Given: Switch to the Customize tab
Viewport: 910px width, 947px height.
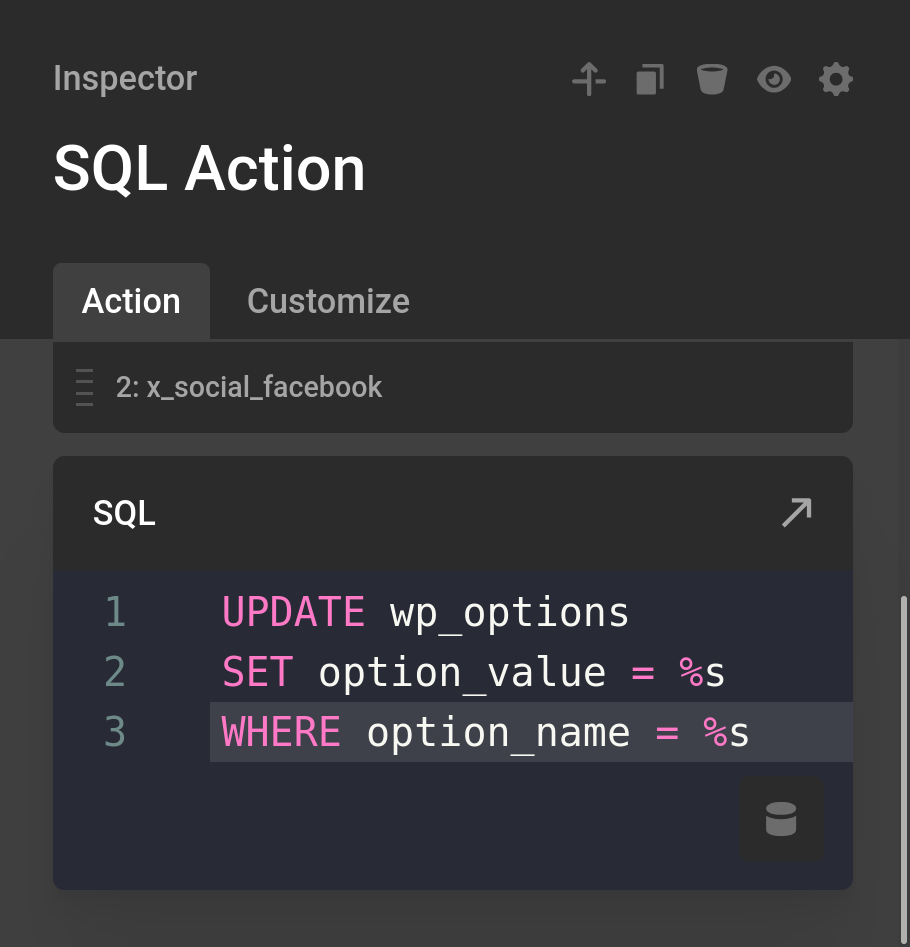Looking at the screenshot, I should pyautogui.click(x=328, y=301).
